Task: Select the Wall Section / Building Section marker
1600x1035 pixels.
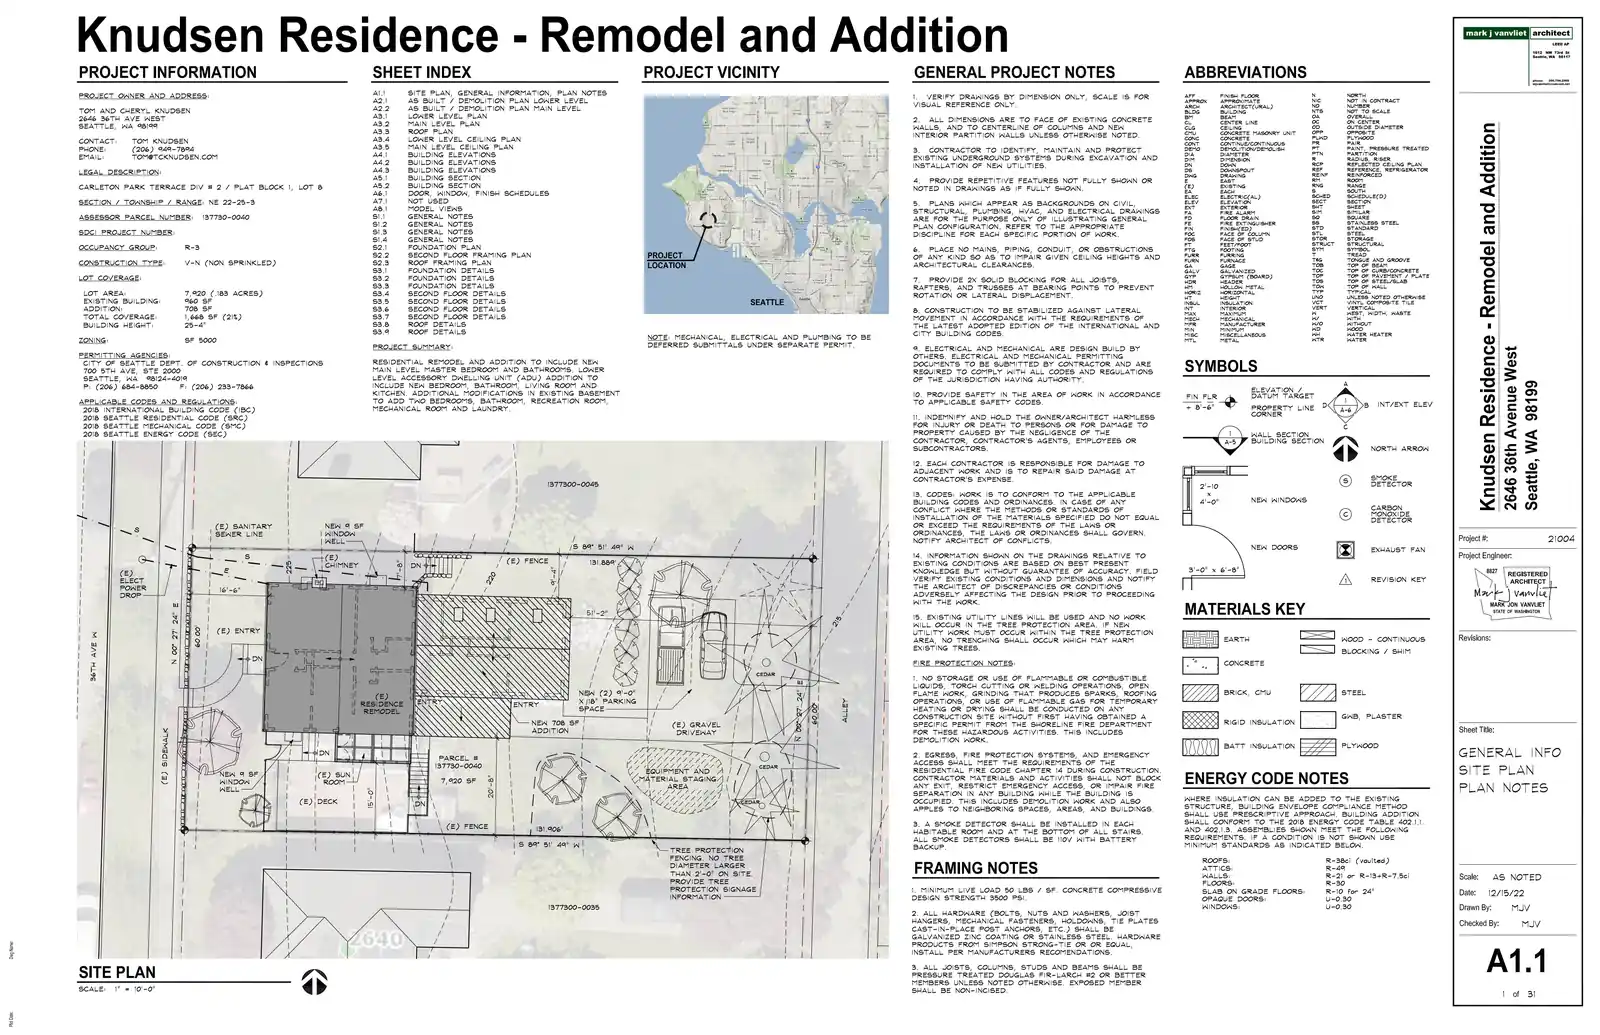Action: pos(1231,438)
